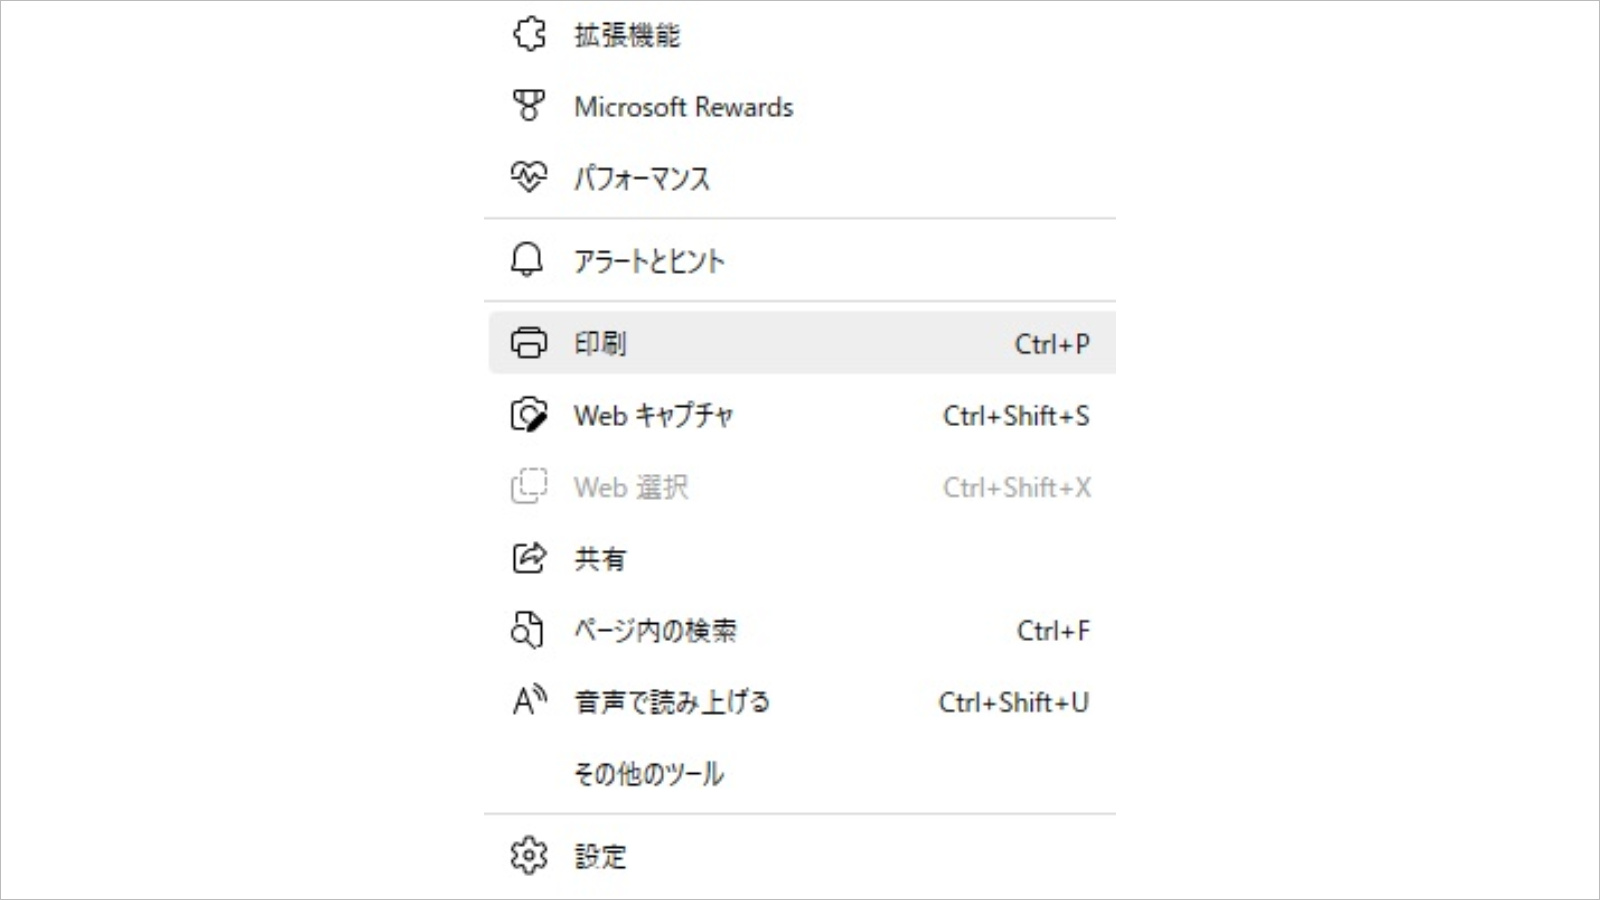Choose the 印刷 text label

point(600,344)
